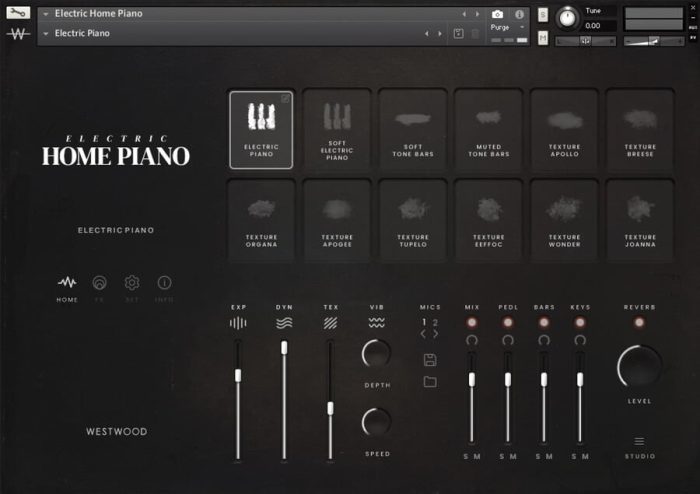The image size is (700, 494).
Task: Adjust the BARS channel fader
Action: click(544, 380)
